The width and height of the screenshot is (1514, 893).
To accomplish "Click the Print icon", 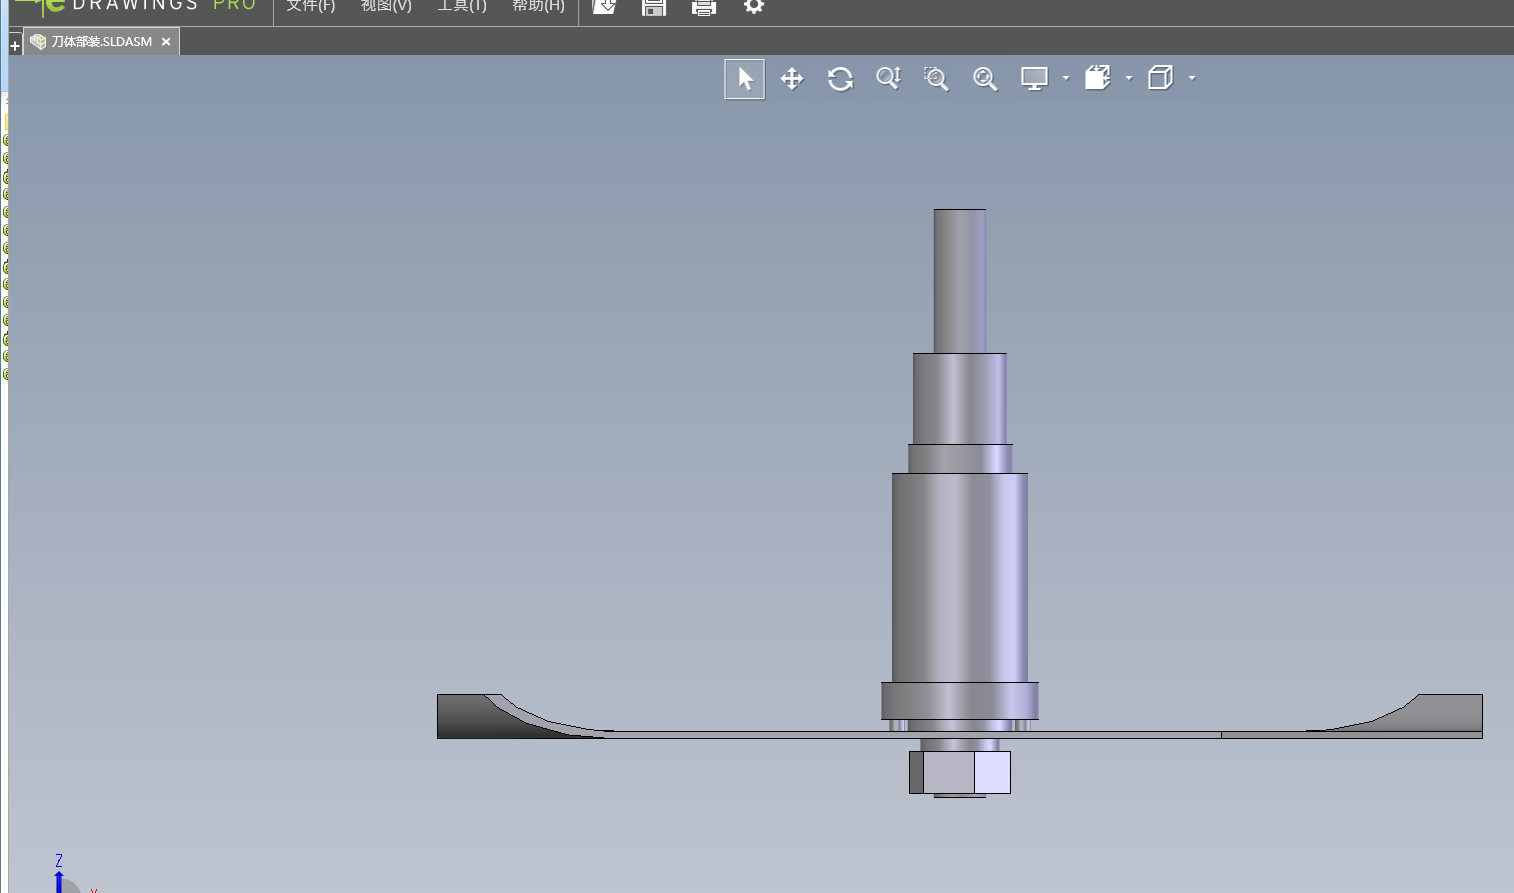I will coord(704,7).
